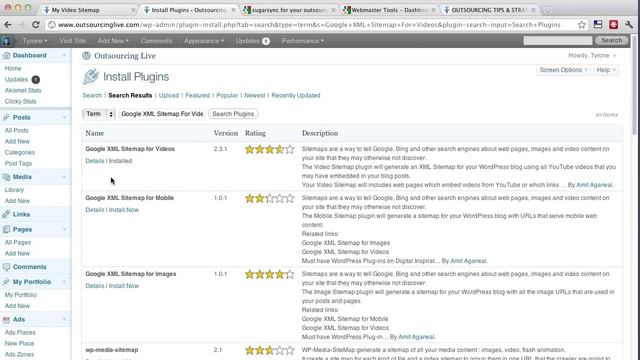The width and height of the screenshot is (640, 360).
Task: Click the WordPress admin bar avatar icon
Action: point(6,41)
